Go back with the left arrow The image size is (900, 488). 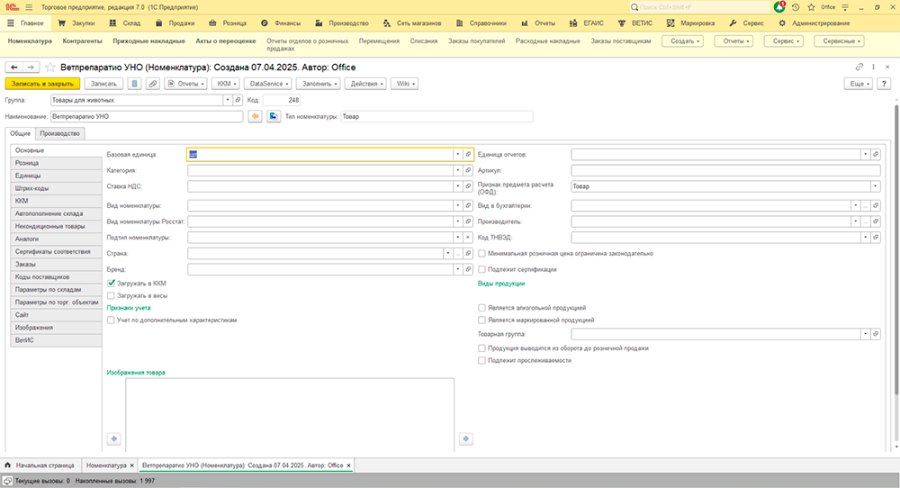click(14, 67)
